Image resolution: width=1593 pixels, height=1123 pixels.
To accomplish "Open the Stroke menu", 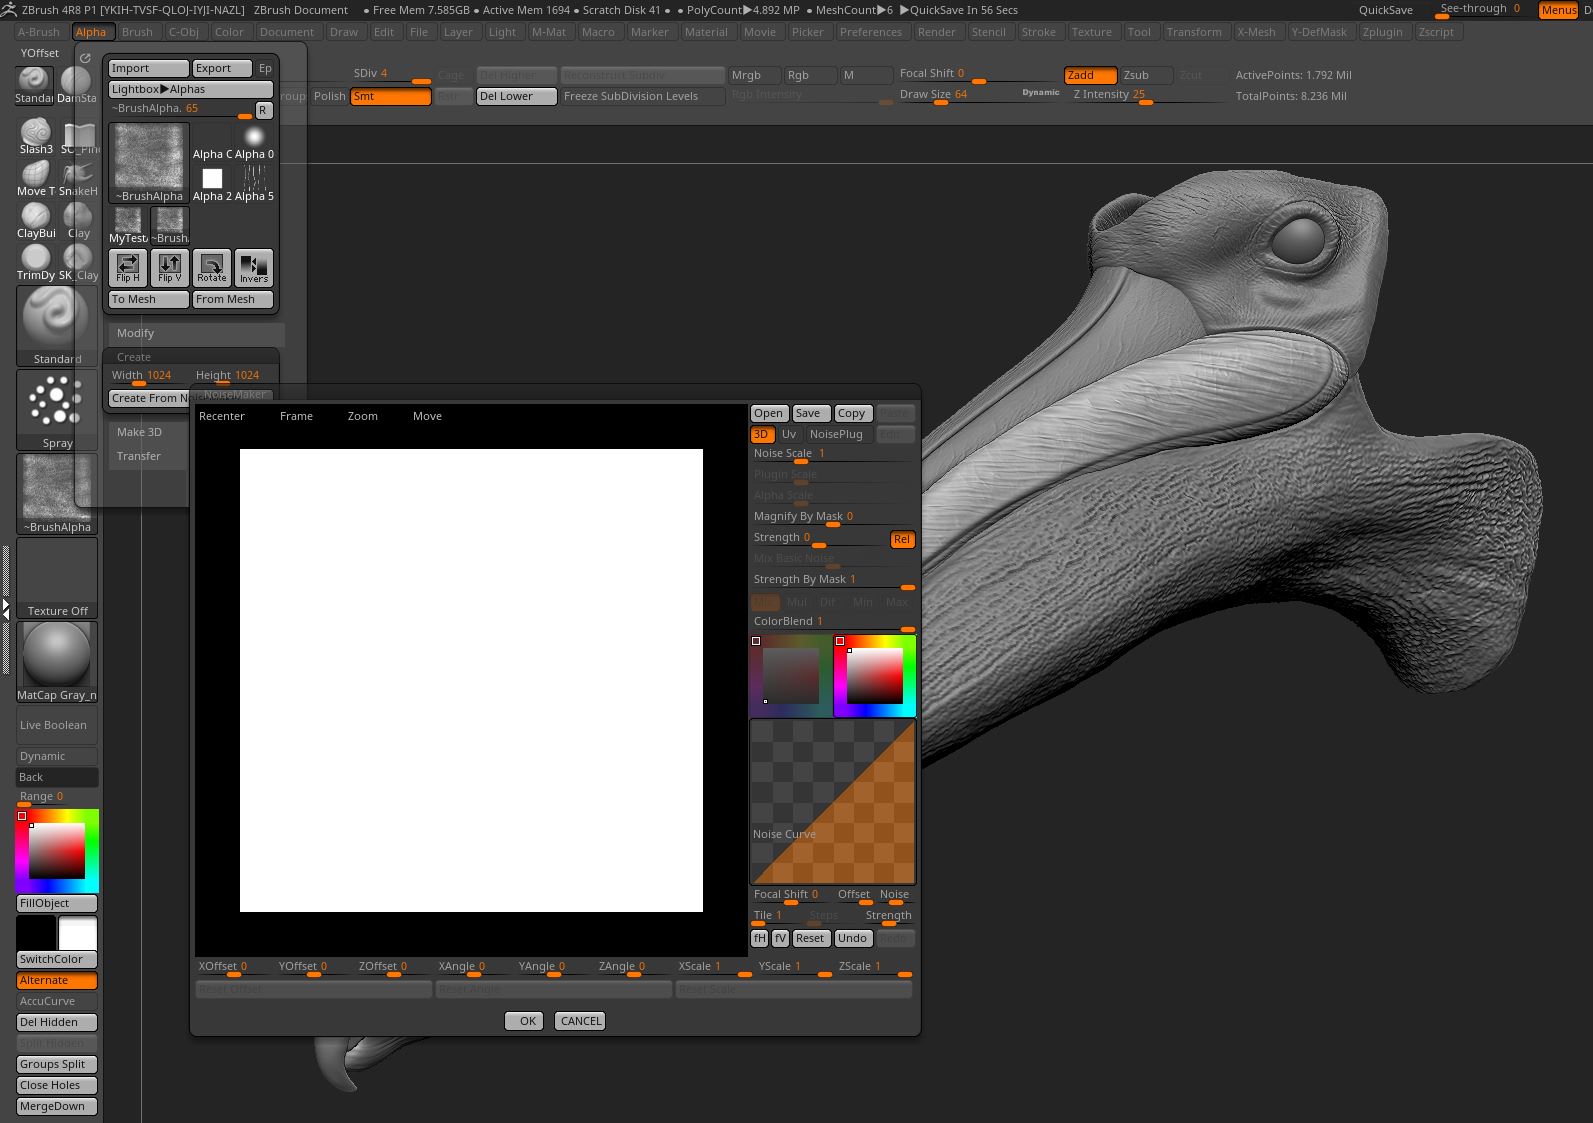I will [1038, 32].
